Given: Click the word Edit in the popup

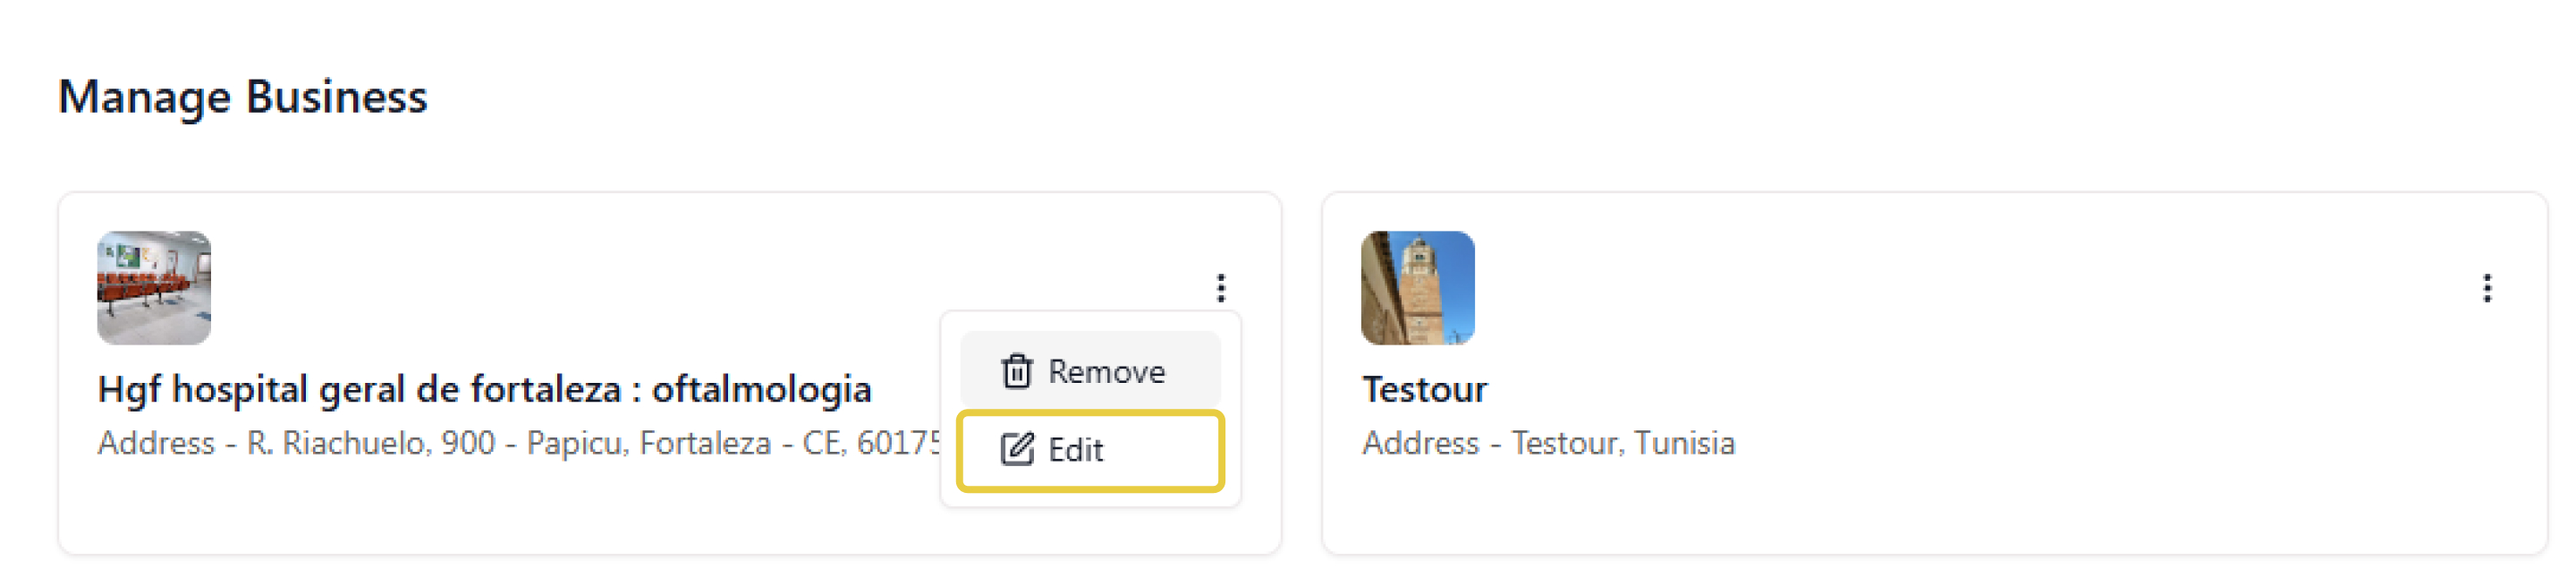Looking at the screenshot, I should (x=1075, y=451).
